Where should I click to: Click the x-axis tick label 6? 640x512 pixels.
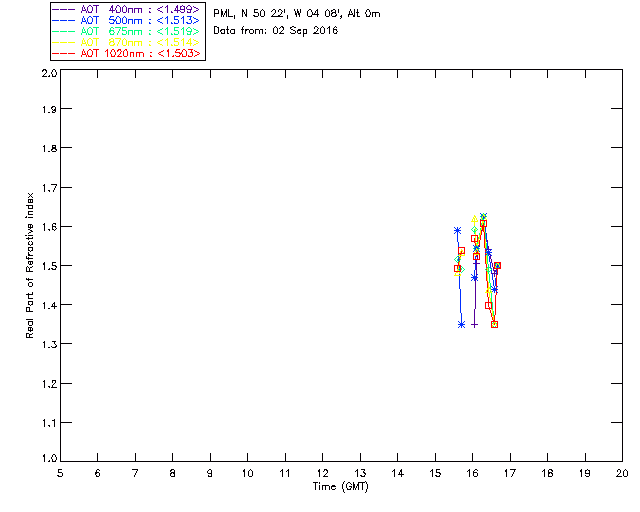(98, 473)
